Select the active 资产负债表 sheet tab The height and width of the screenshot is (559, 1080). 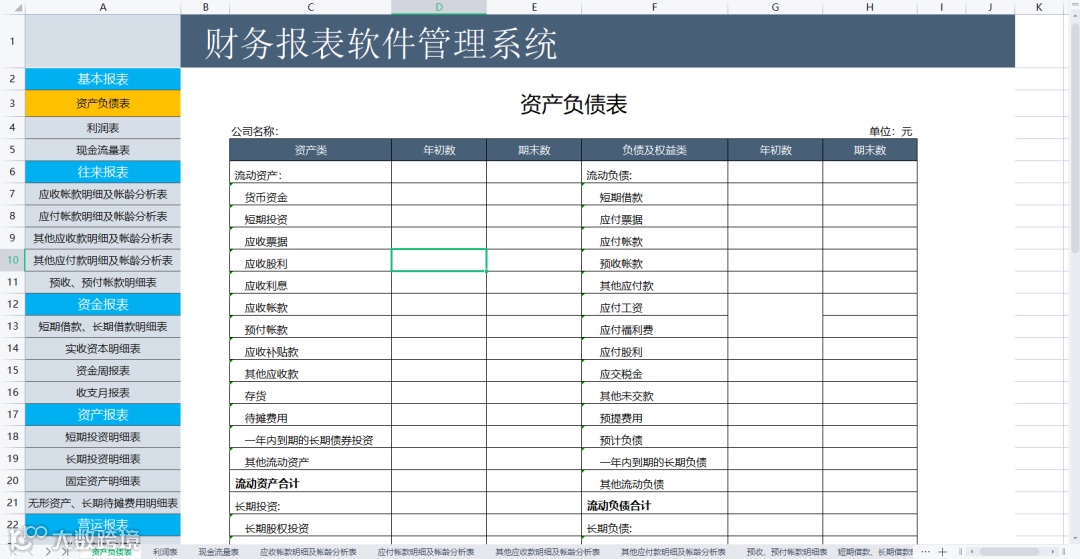coord(111,552)
